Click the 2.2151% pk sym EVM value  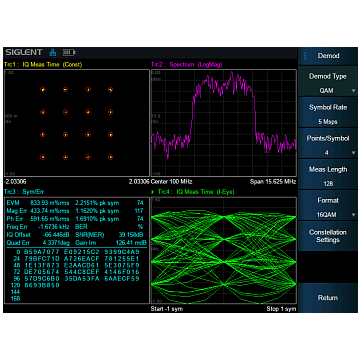(x=97, y=203)
